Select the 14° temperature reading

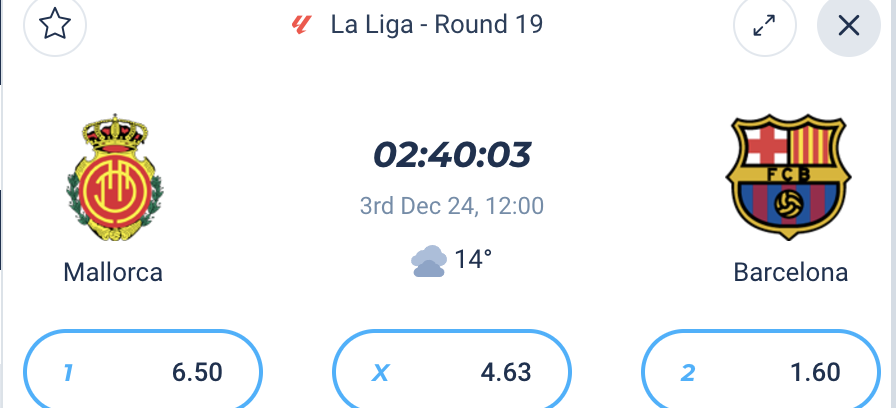coord(473,260)
